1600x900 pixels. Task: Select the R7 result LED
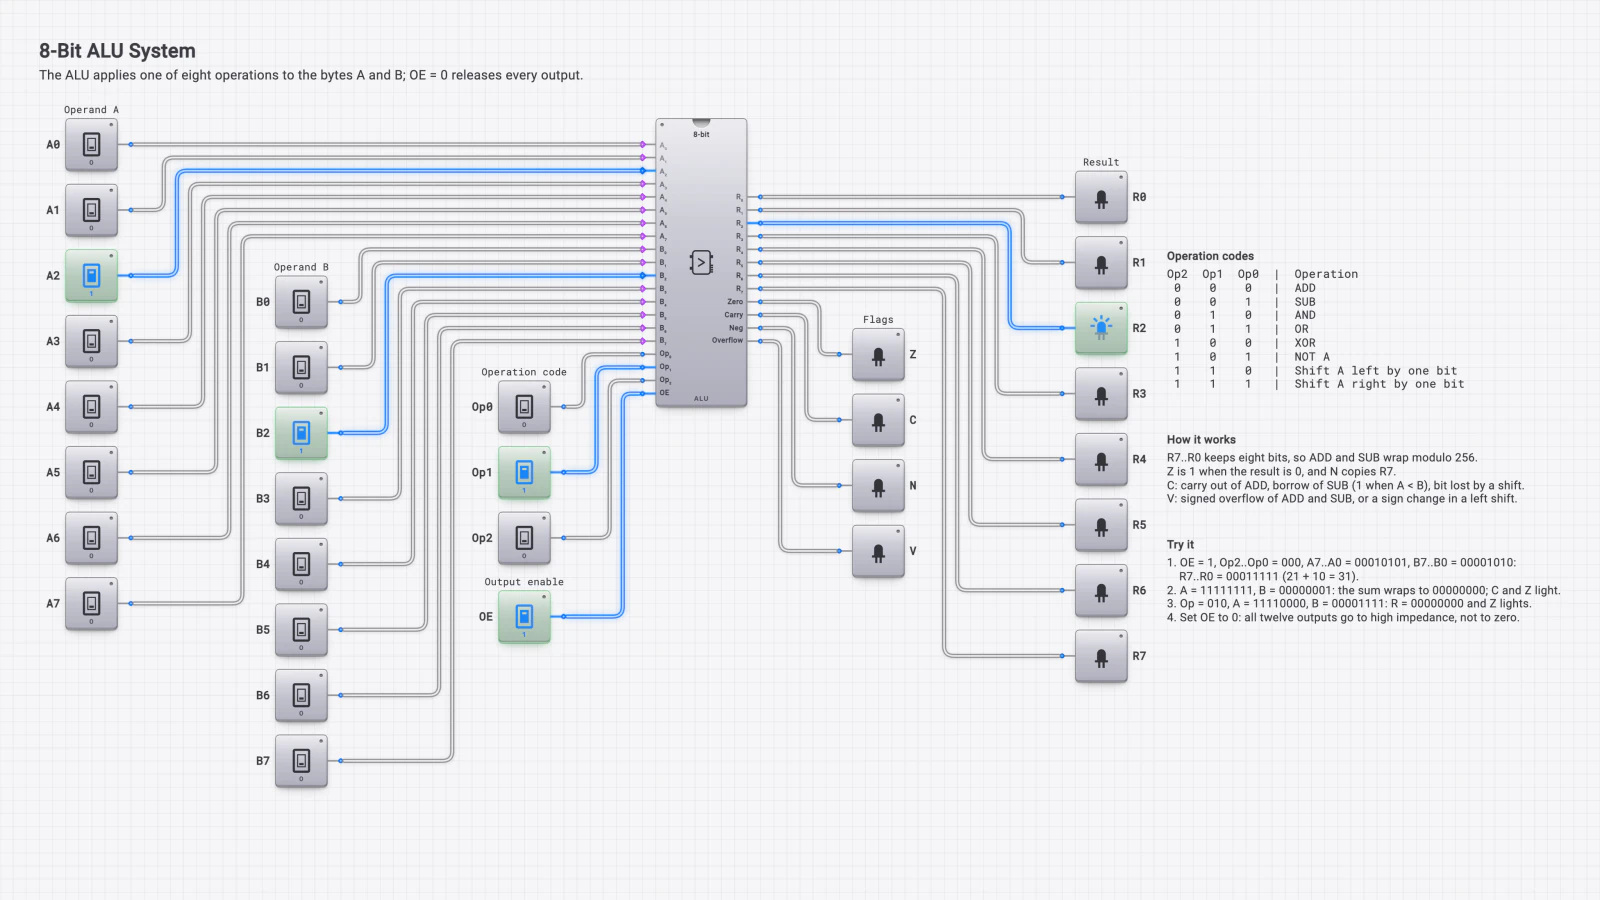click(x=1101, y=656)
